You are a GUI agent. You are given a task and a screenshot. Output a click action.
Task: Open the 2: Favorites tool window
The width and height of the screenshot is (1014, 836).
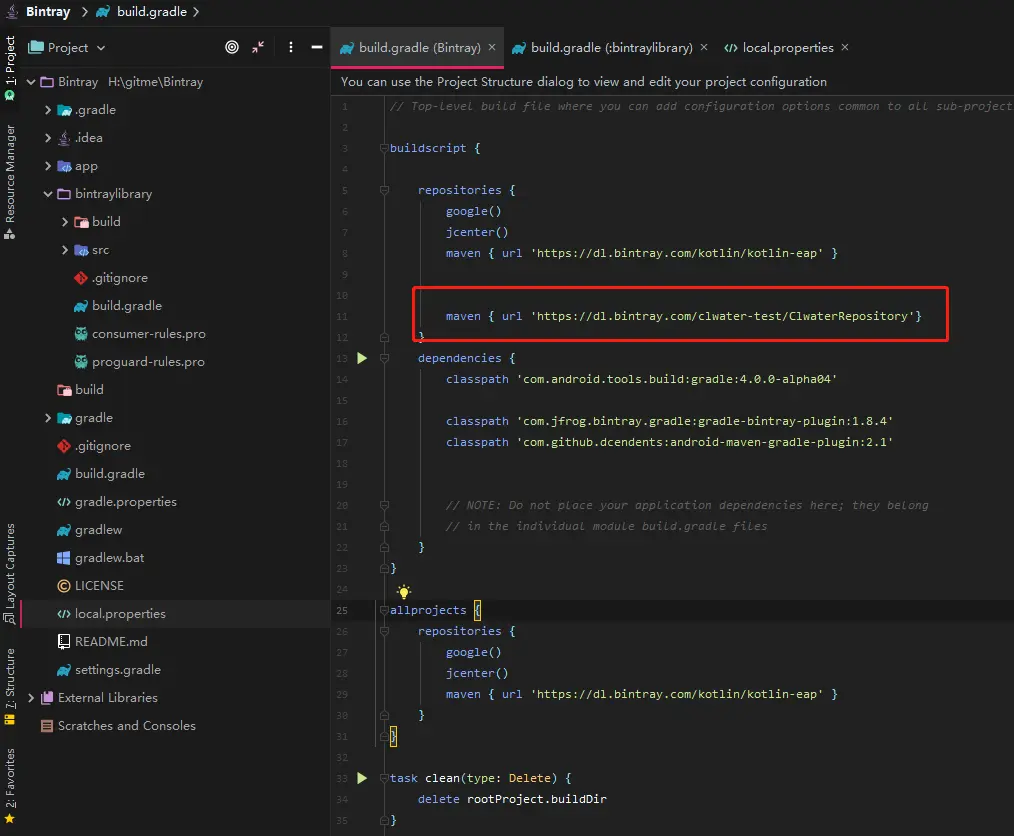(x=10, y=786)
